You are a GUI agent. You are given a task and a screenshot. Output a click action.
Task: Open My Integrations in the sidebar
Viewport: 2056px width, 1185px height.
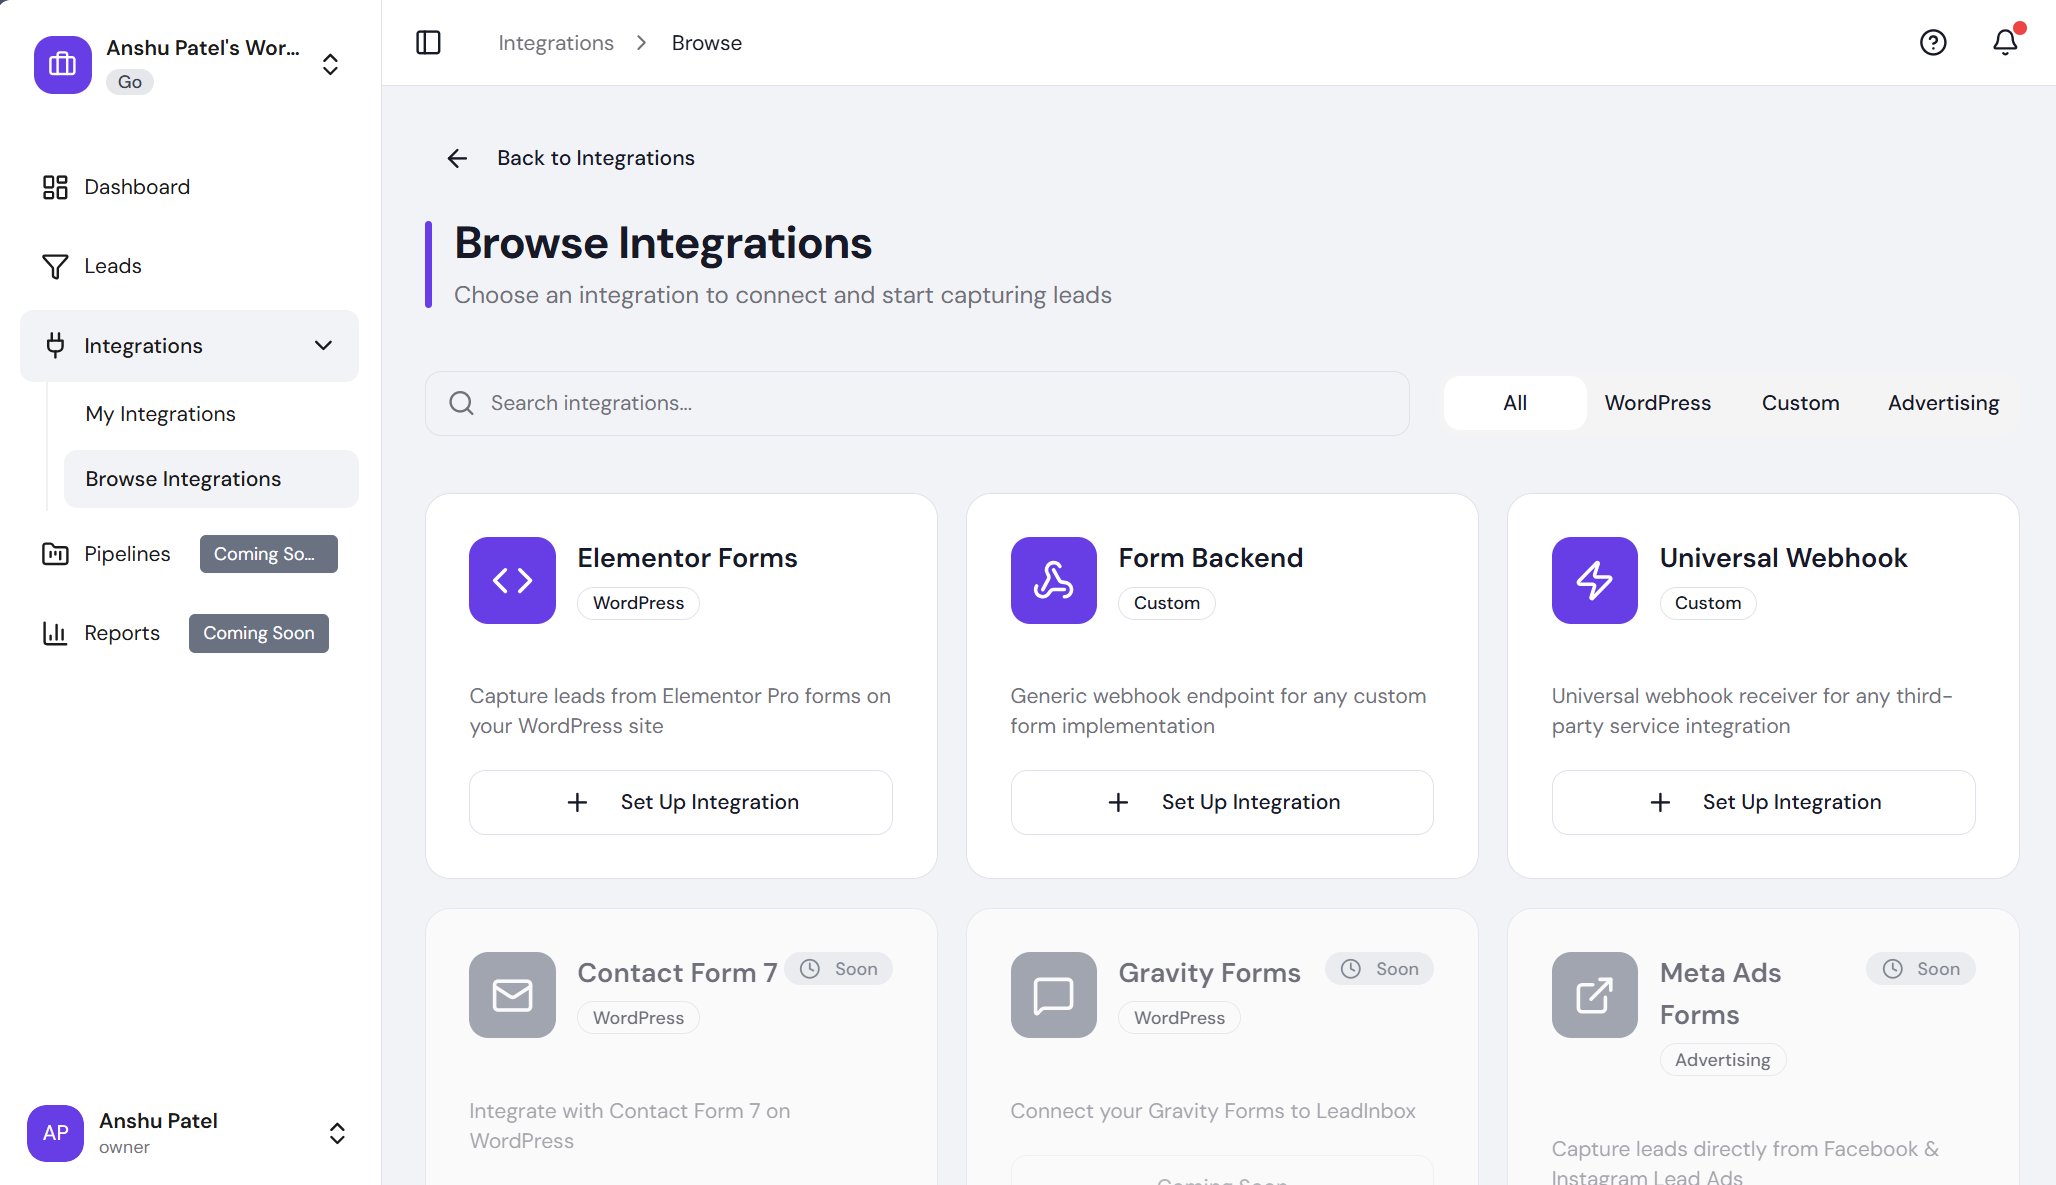(x=160, y=414)
